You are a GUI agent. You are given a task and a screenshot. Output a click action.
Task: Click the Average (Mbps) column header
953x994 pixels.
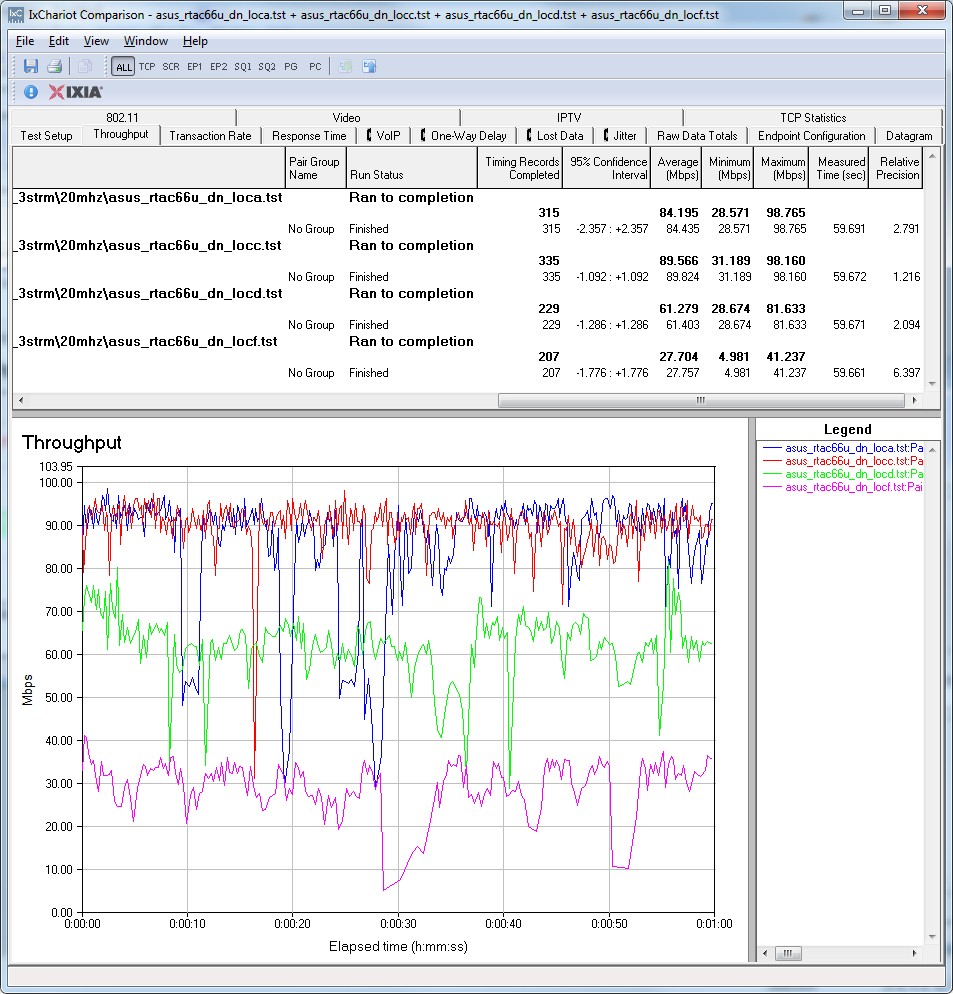click(x=677, y=168)
